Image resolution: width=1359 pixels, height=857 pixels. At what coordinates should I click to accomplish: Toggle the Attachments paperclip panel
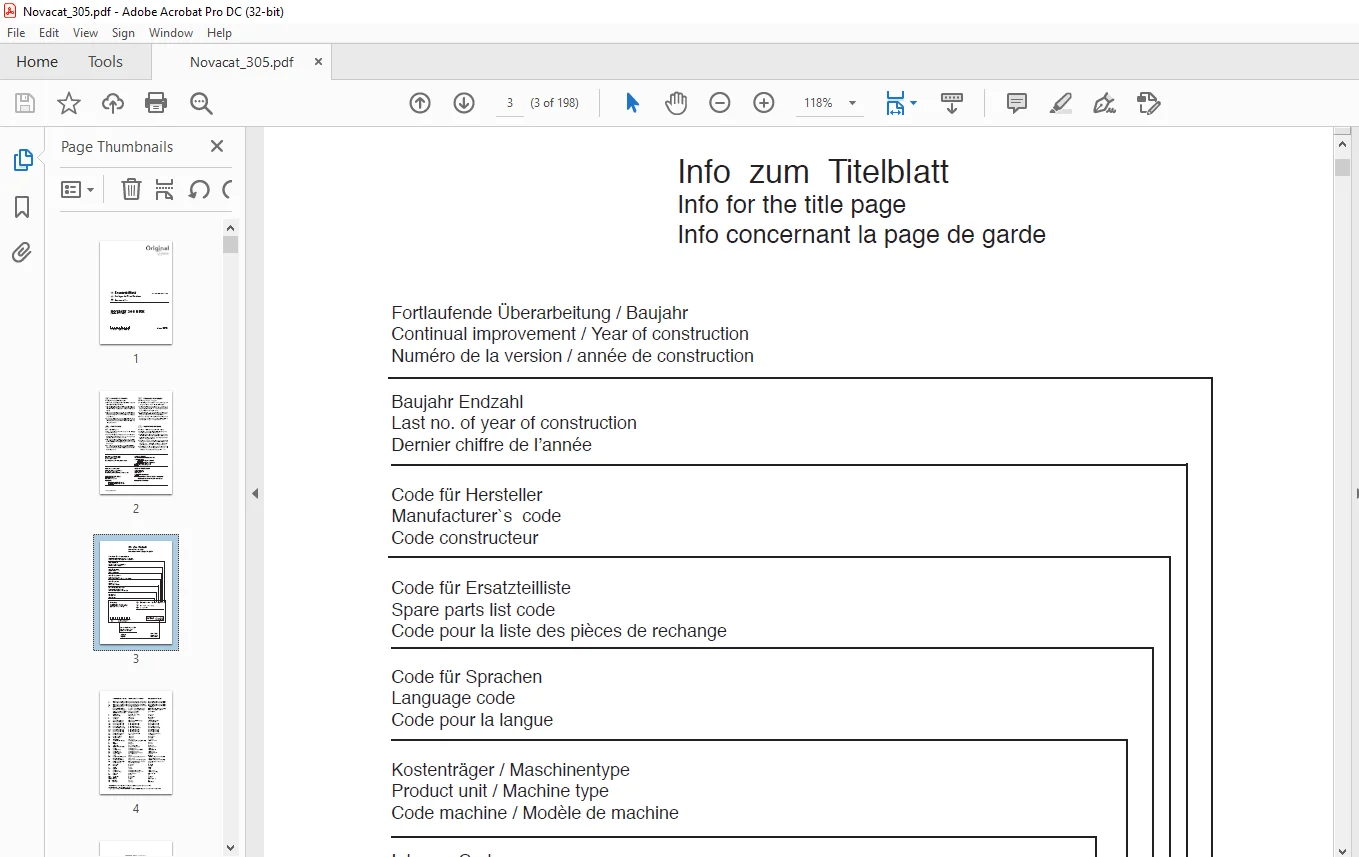[x=22, y=253]
